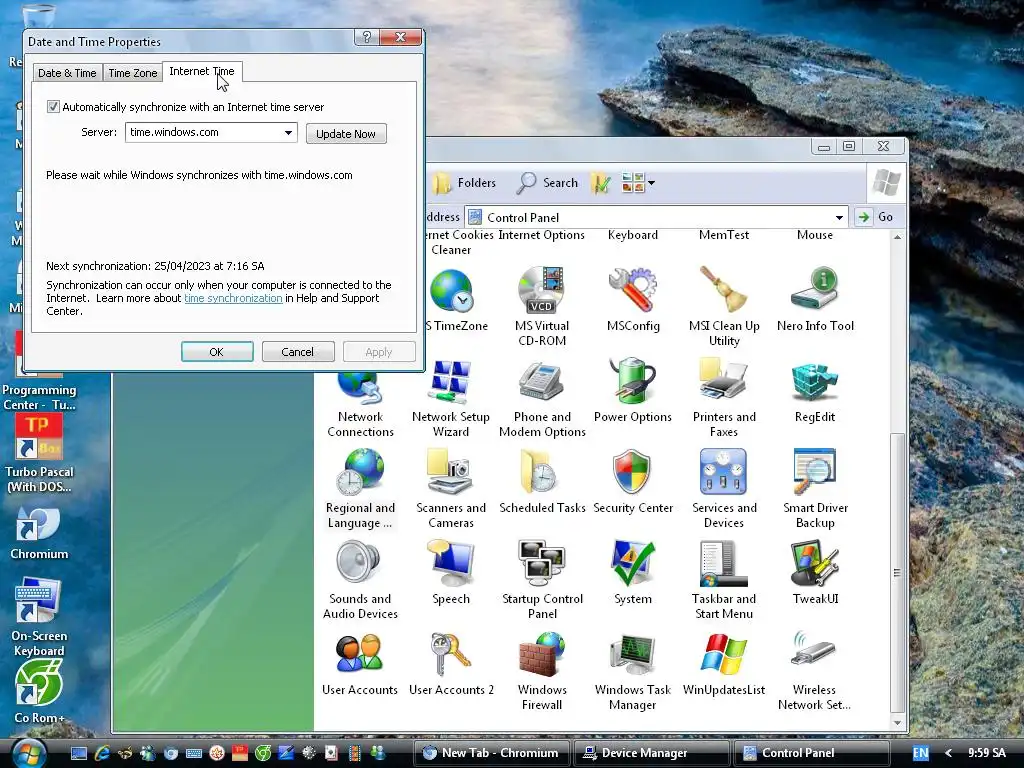This screenshot has width=1024, height=768.
Task: Open the Co Rom+ desktop shortcut
Action: [x=39, y=692]
